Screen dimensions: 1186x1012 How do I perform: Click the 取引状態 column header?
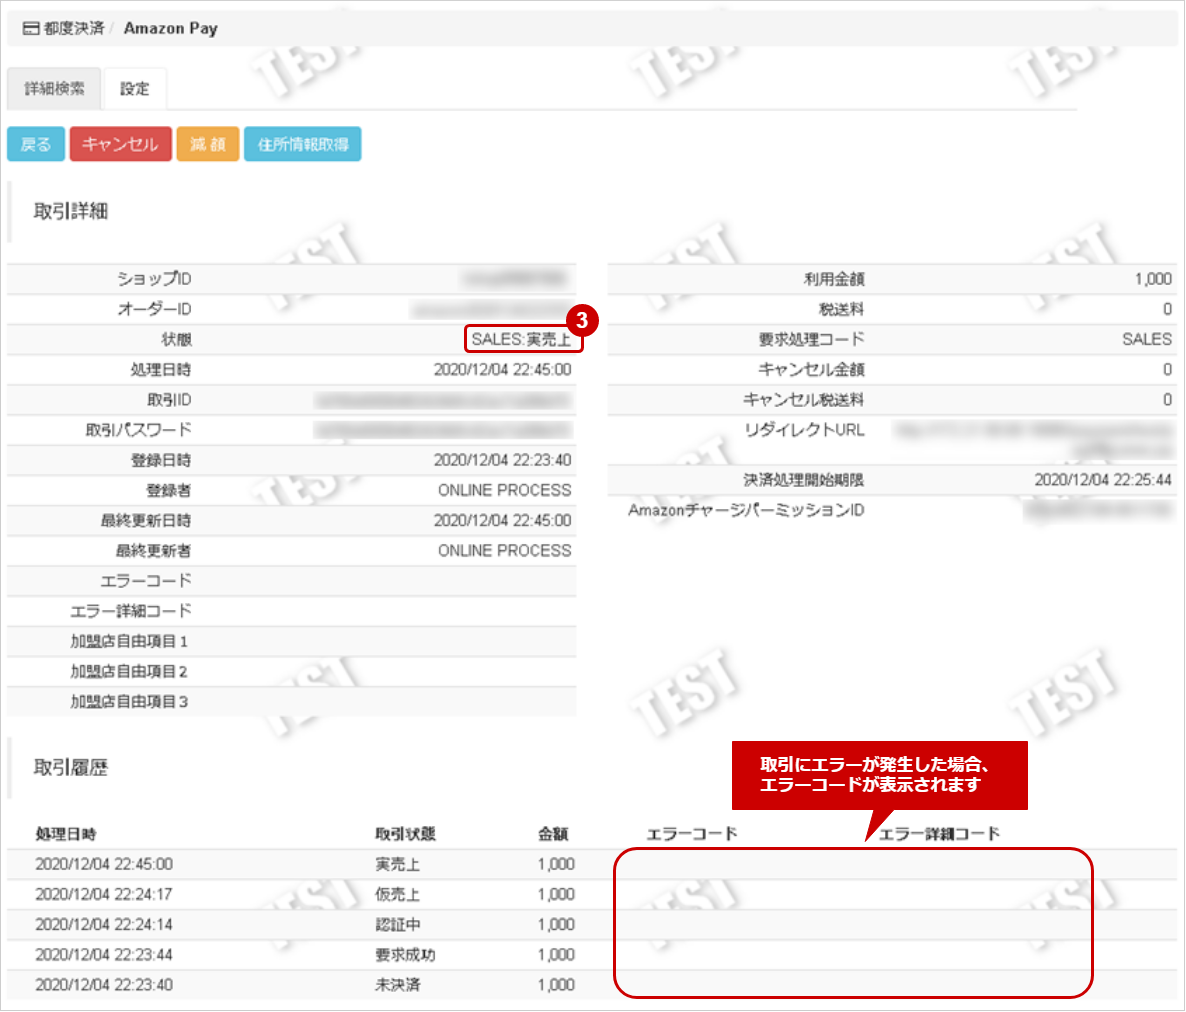pos(405,834)
